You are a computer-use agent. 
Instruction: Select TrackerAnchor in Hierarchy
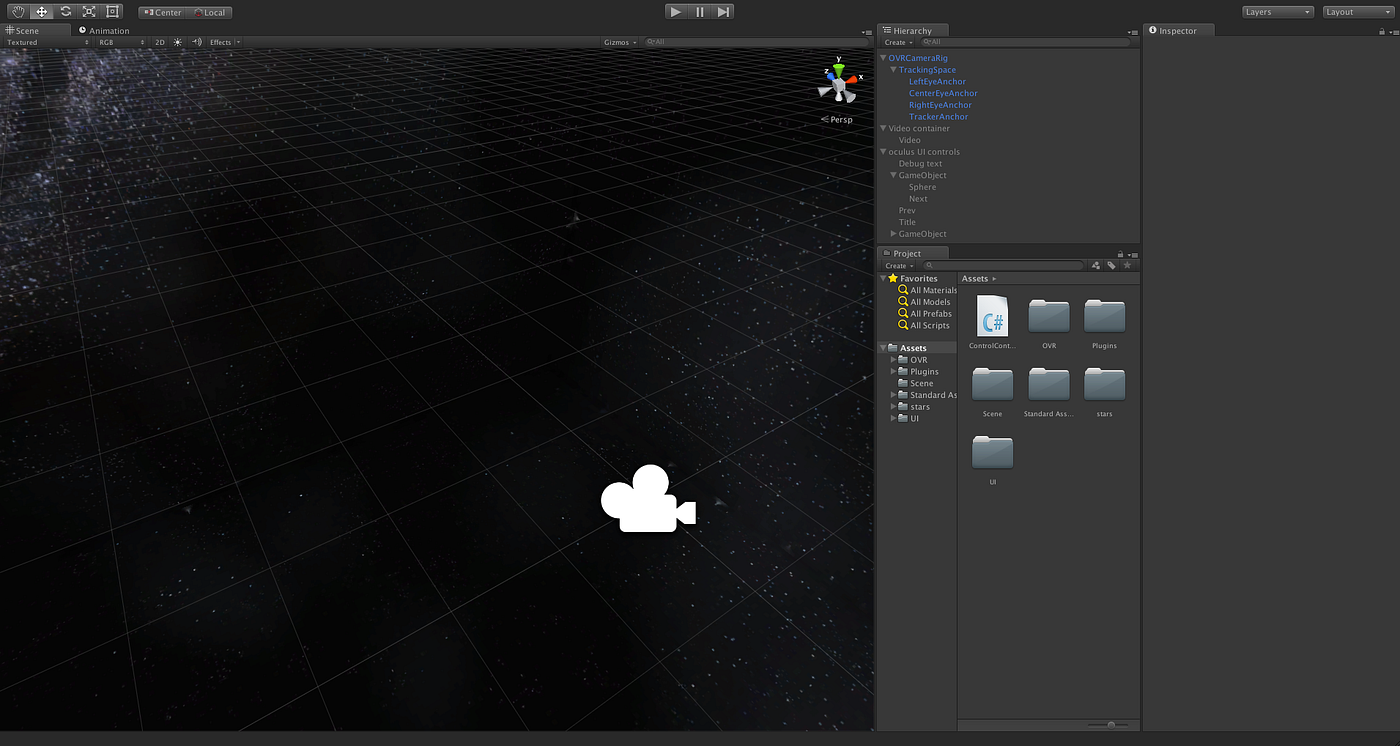click(x=938, y=117)
